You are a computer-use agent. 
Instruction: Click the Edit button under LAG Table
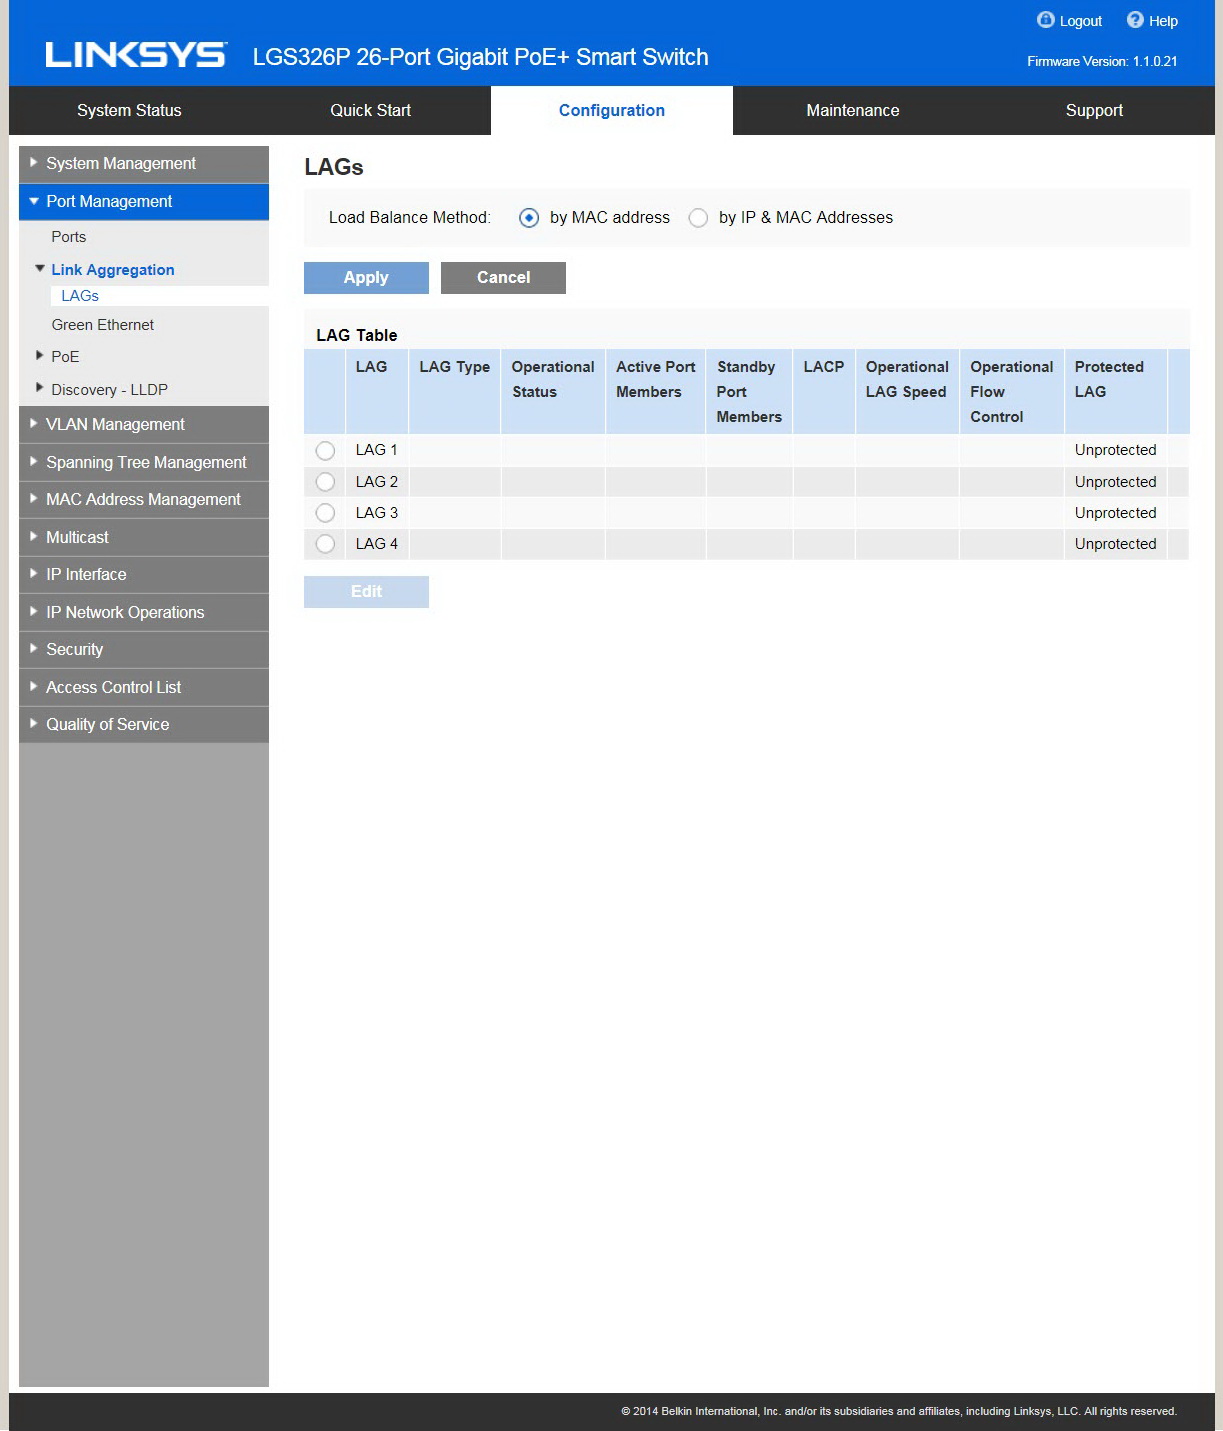(366, 592)
